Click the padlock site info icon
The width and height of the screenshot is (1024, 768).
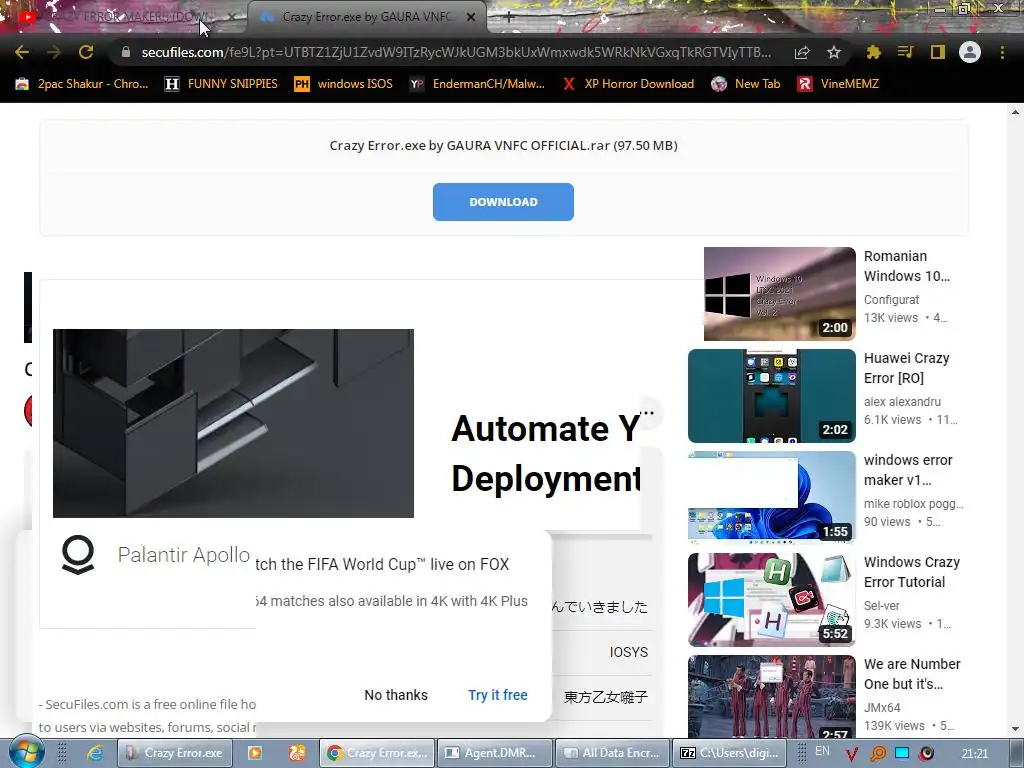[x=126, y=52]
